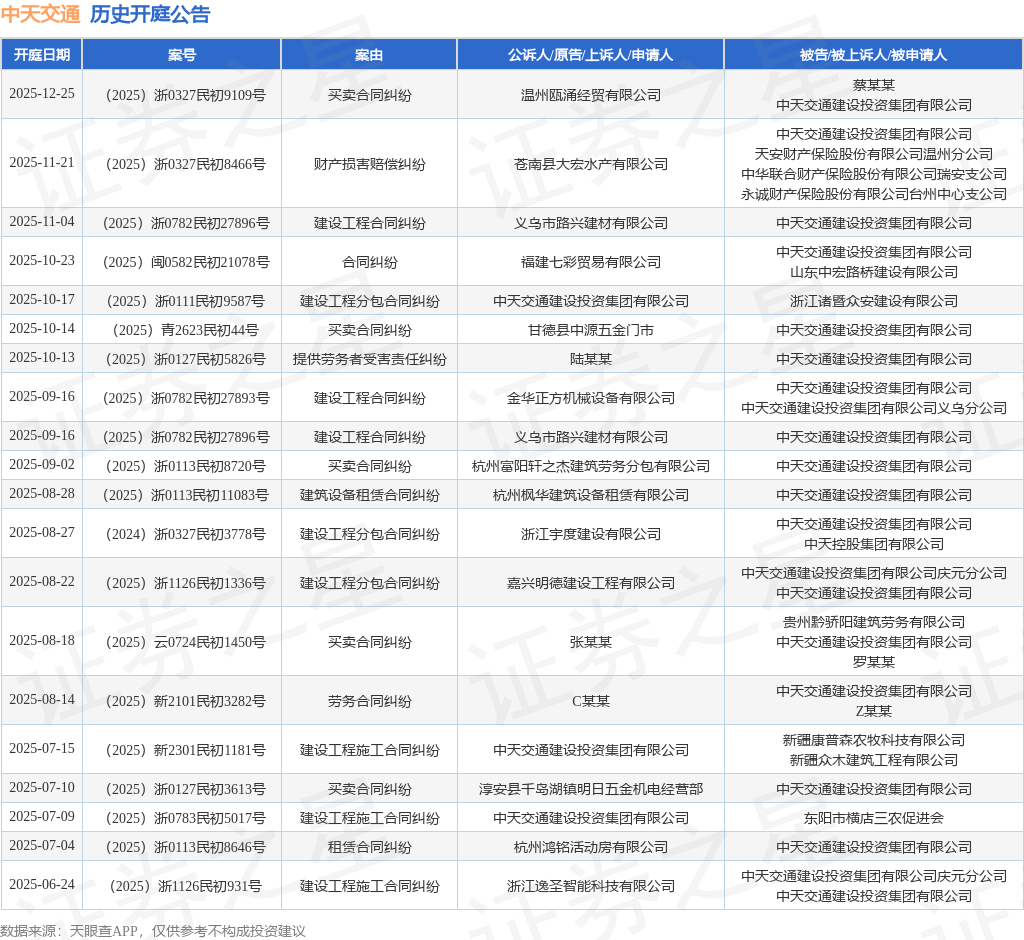Click case number 新2101民初3282号
The width and height of the screenshot is (1024, 940).
(x=185, y=701)
